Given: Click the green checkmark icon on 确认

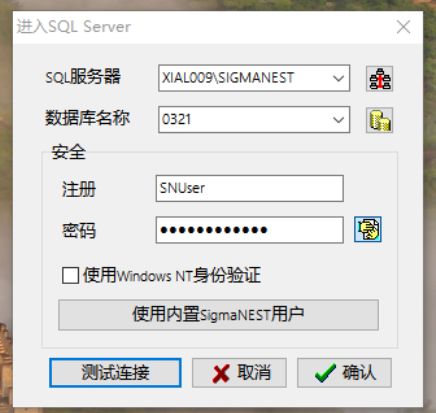Looking at the screenshot, I should point(325,373).
